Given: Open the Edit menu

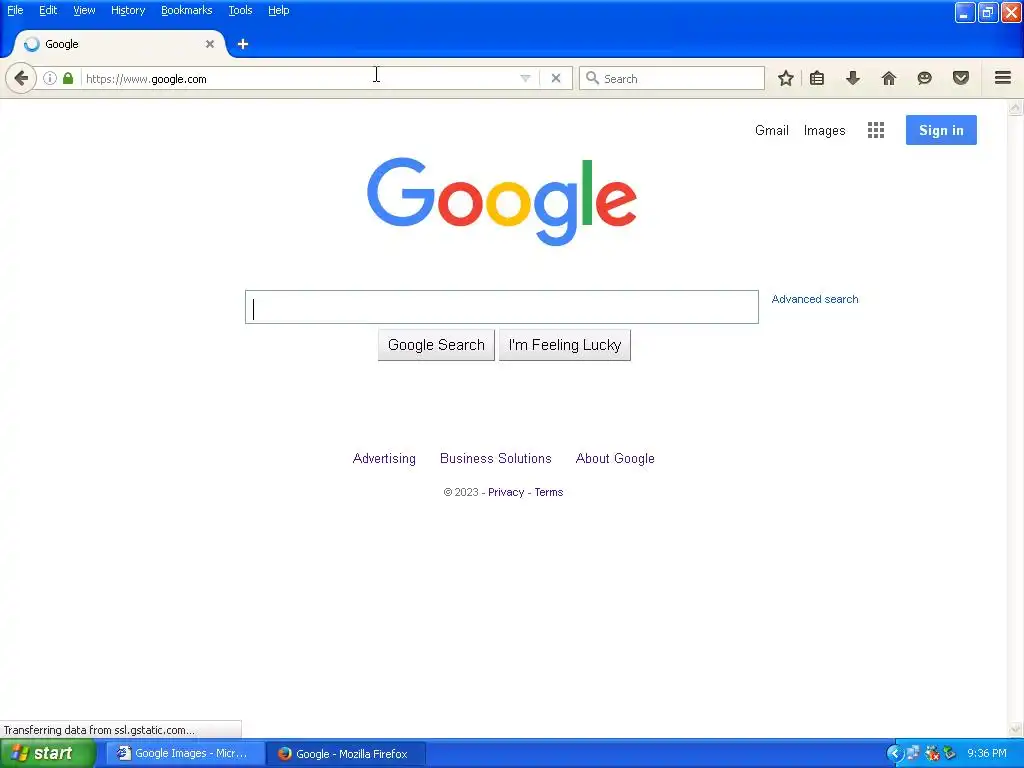Looking at the screenshot, I should (x=48, y=10).
